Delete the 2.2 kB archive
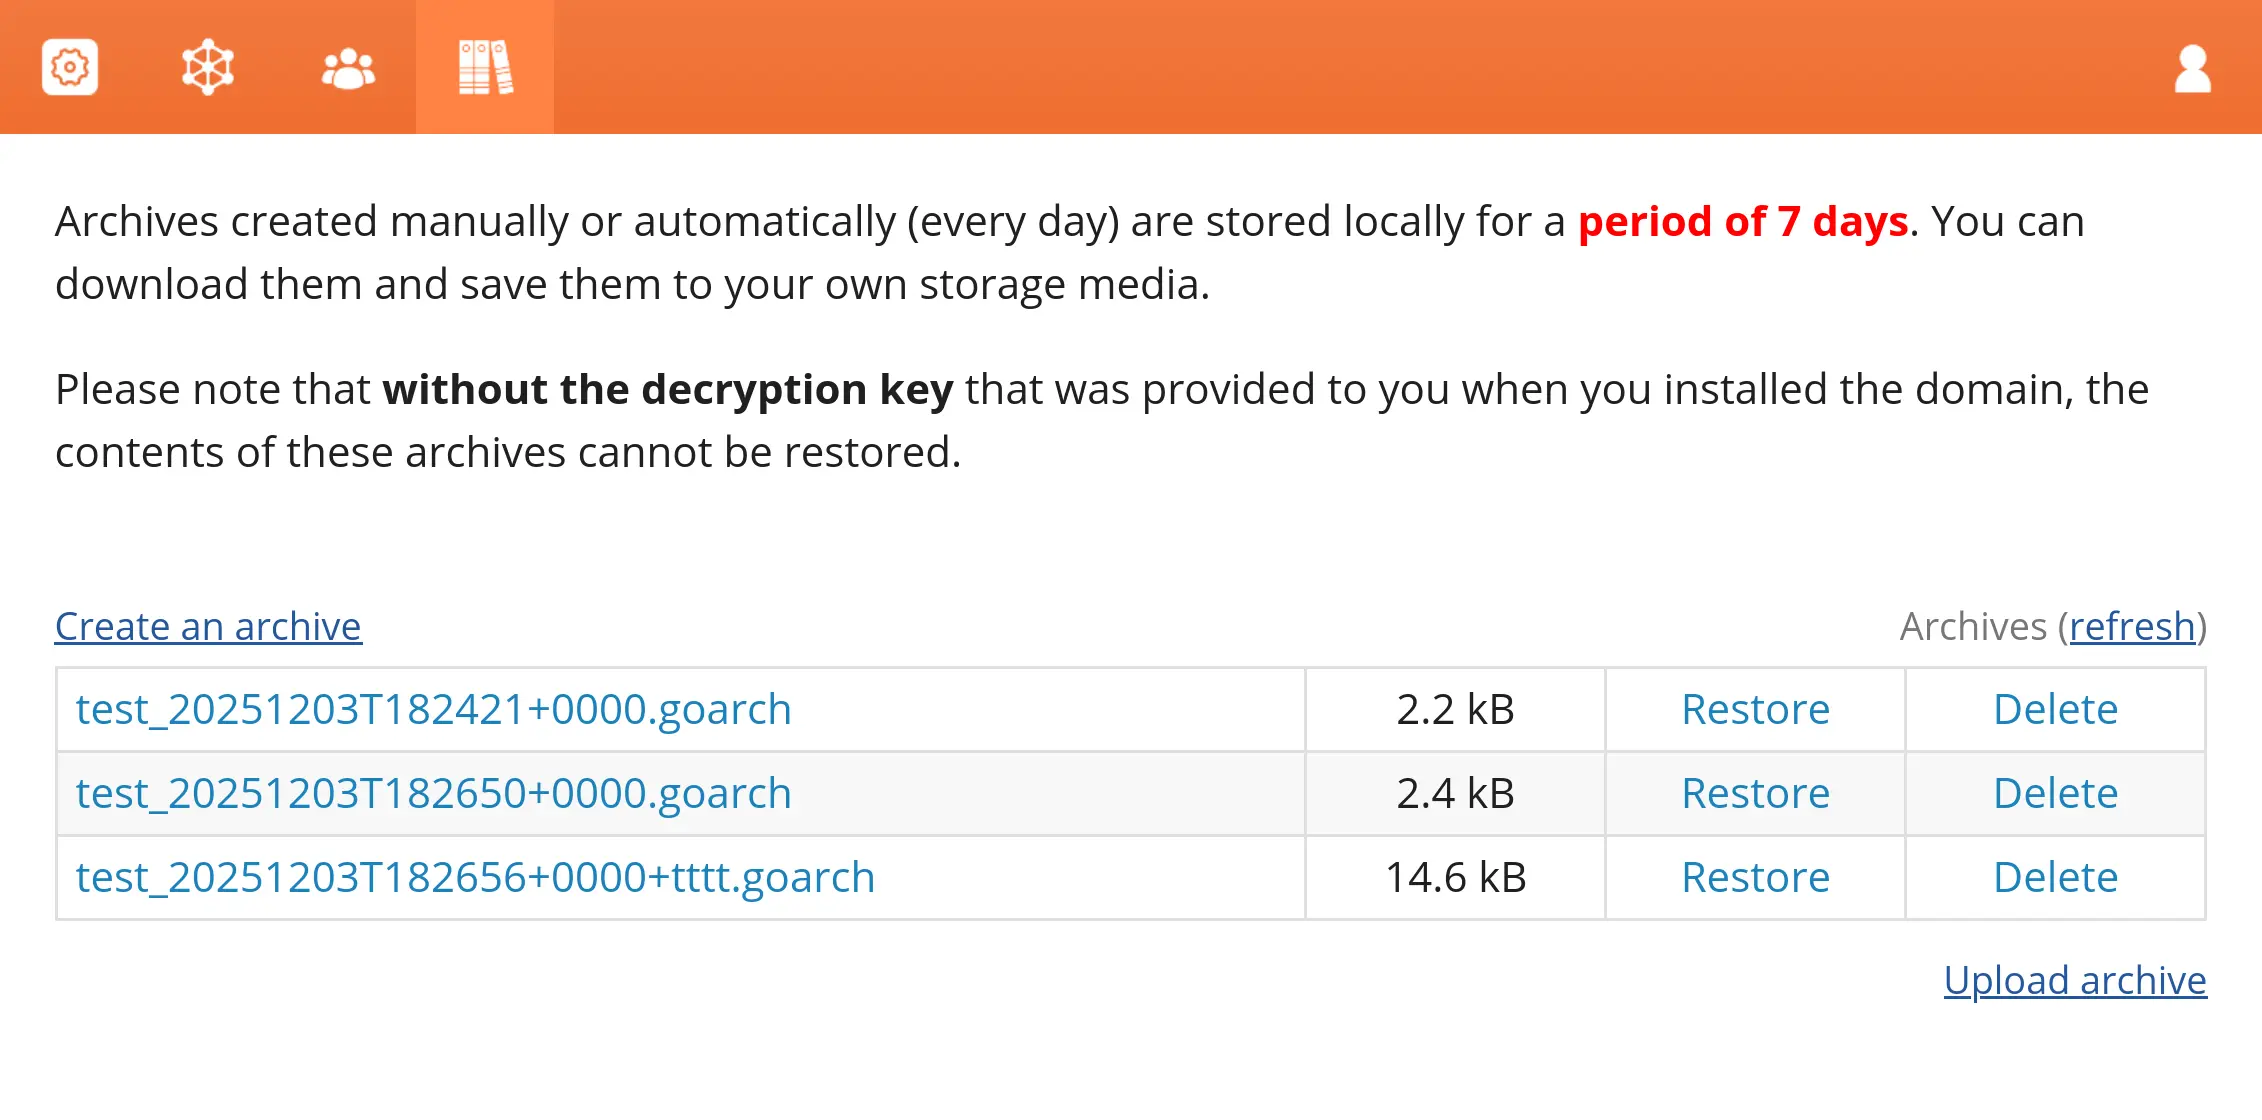This screenshot has width=2262, height=1120. pyautogui.click(x=2055, y=710)
